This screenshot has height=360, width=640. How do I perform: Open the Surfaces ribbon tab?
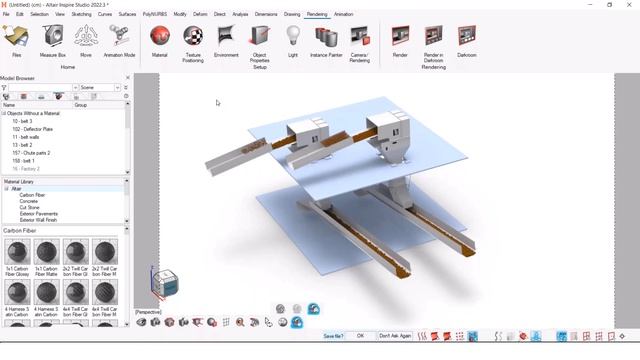127,14
